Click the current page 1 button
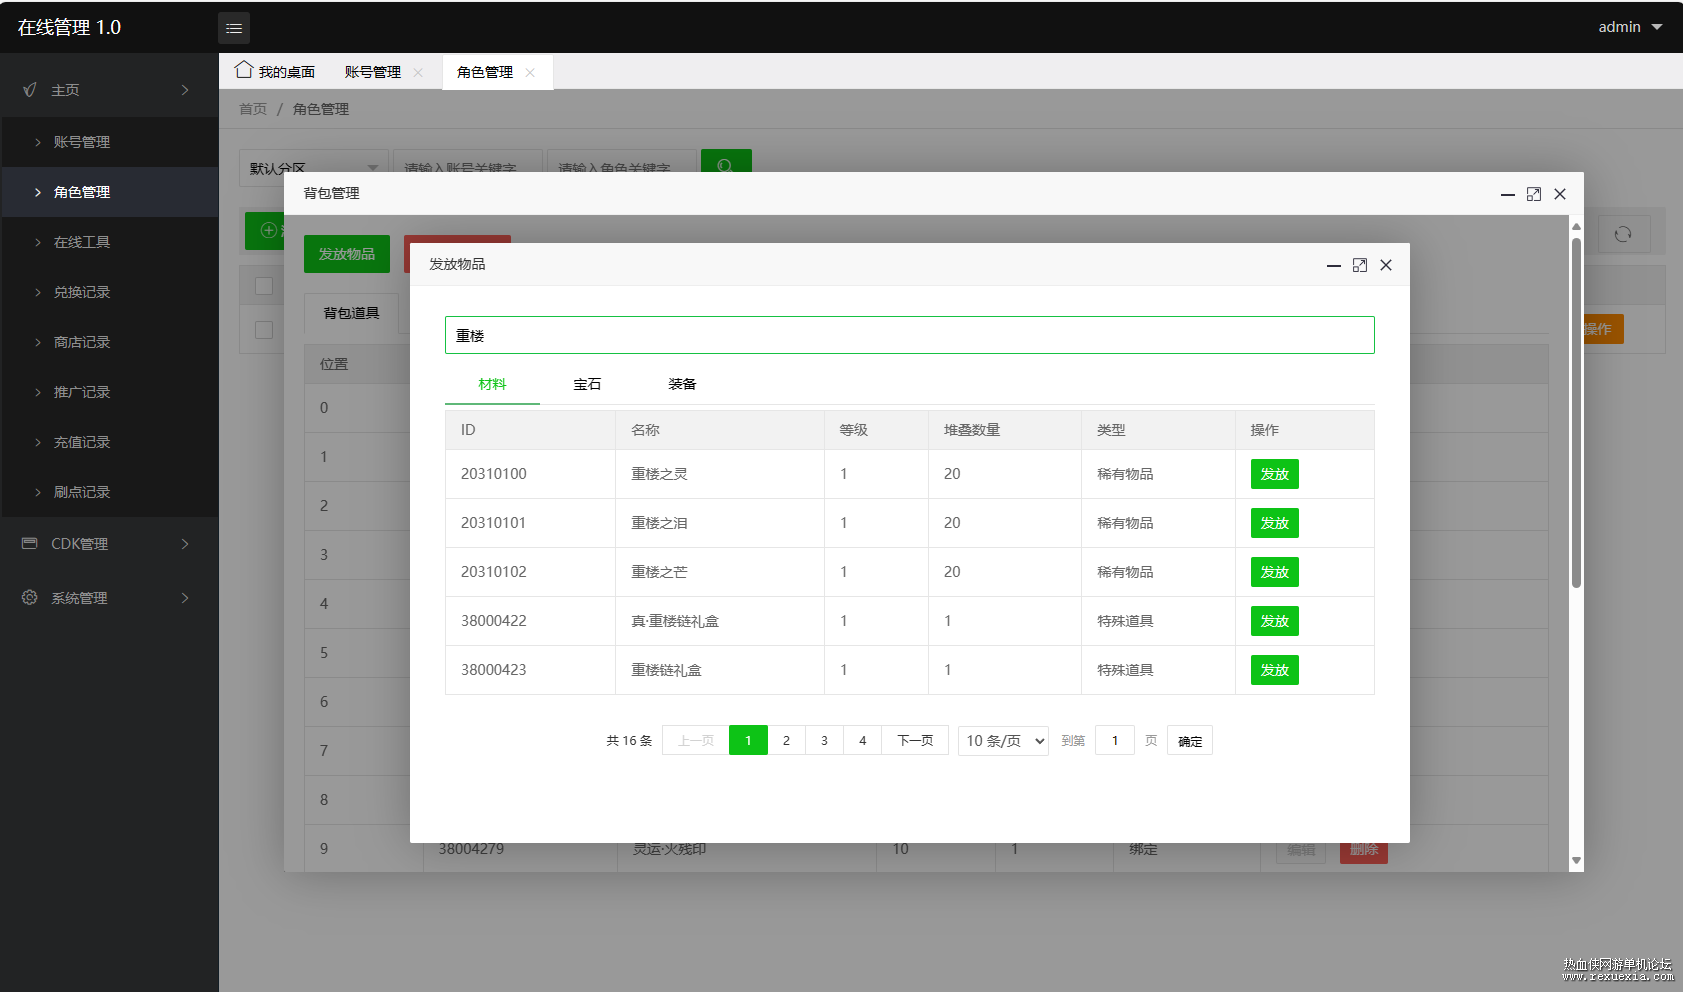This screenshot has width=1683, height=992. [748, 740]
